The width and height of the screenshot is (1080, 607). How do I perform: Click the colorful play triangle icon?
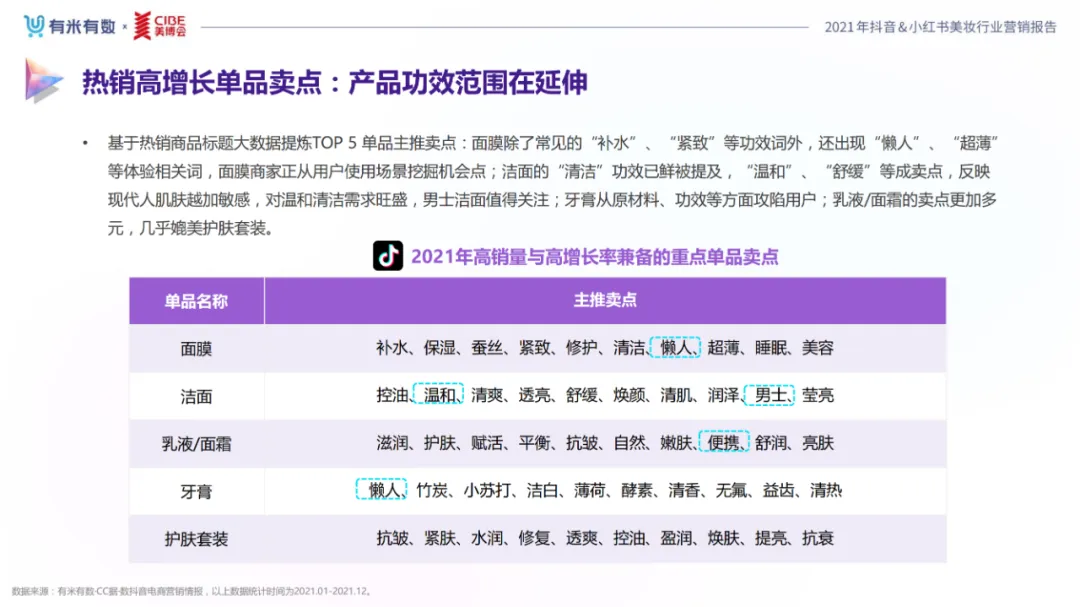point(43,81)
